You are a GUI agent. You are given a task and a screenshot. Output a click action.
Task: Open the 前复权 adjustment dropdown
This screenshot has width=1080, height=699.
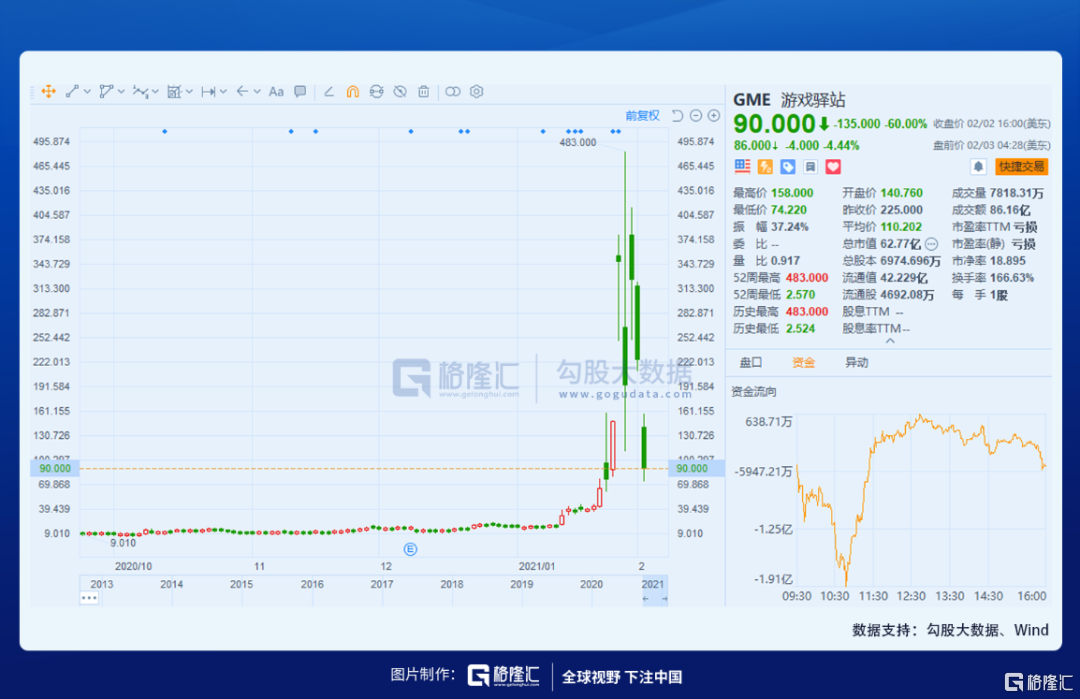(x=642, y=116)
